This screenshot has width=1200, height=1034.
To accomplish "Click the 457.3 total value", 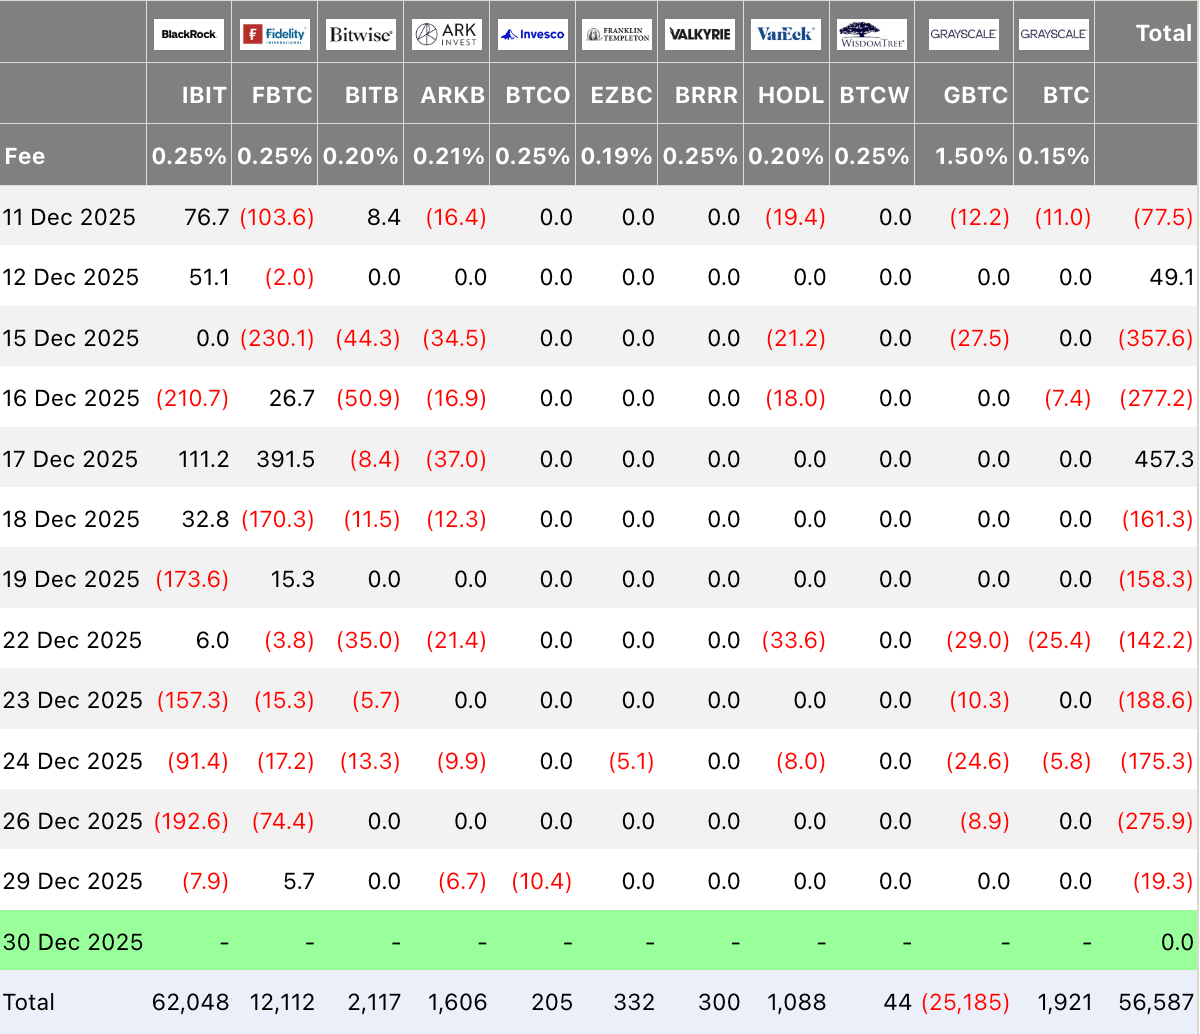I will [1165, 459].
